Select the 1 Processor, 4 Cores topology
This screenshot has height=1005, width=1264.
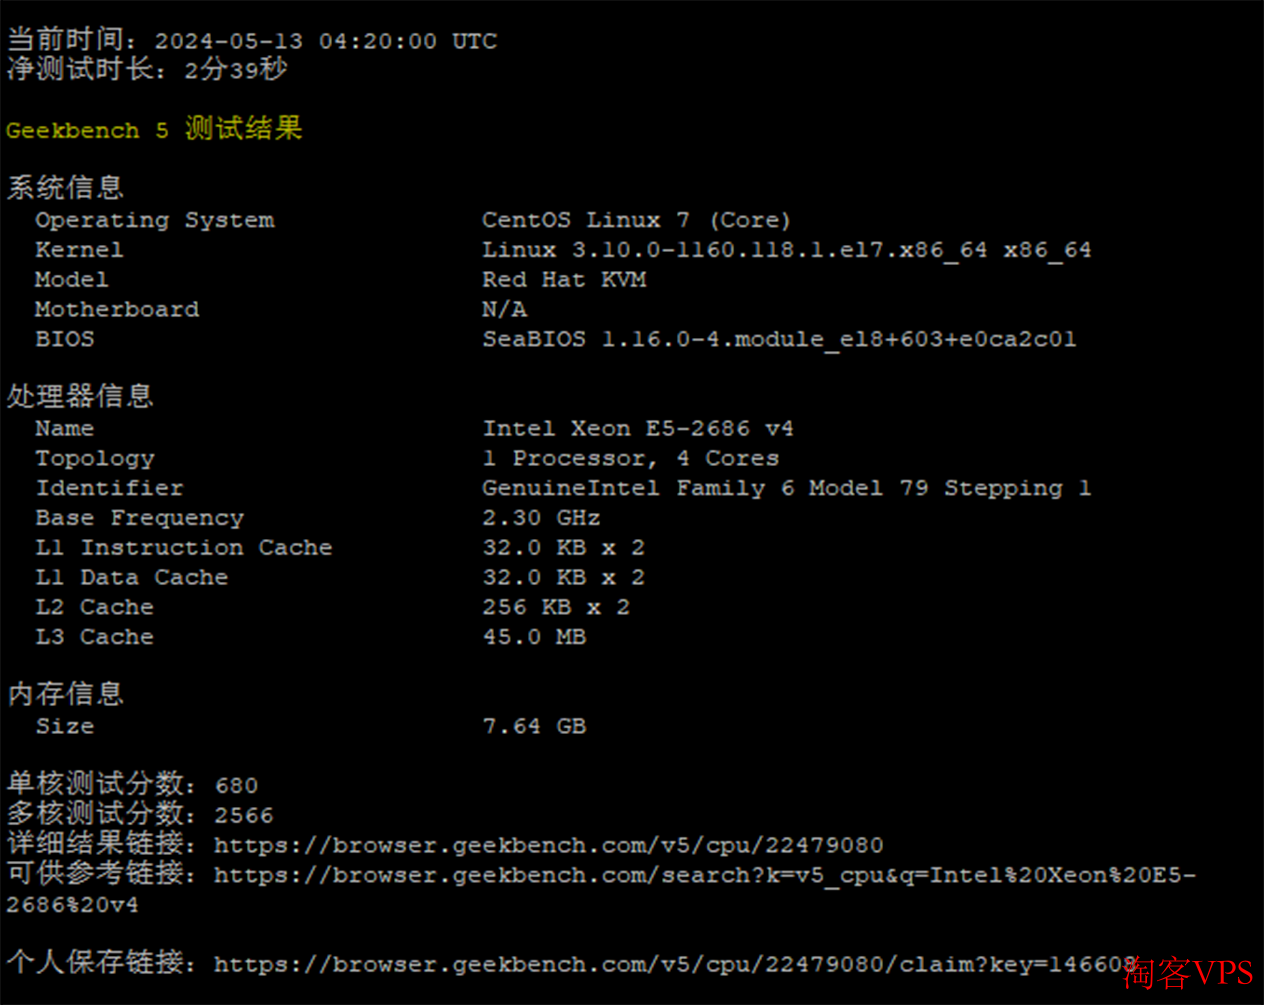[x=630, y=458]
